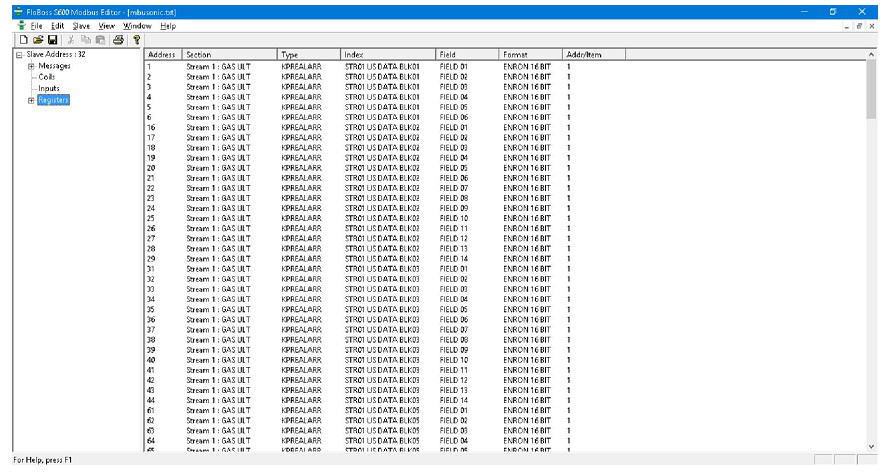Screen dimensions: 886x472
Task: Select the row with address 61
Action: coord(505,410)
